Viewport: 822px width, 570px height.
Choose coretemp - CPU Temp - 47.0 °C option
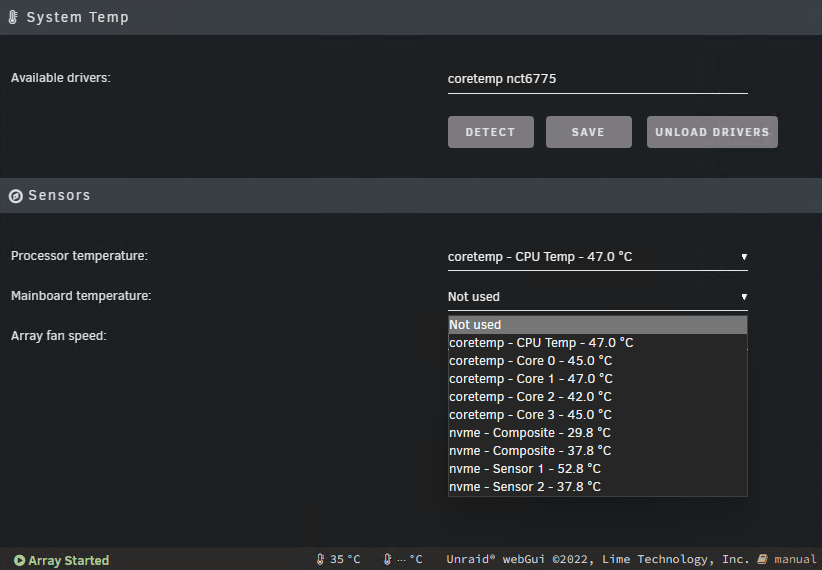click(598, 343)
